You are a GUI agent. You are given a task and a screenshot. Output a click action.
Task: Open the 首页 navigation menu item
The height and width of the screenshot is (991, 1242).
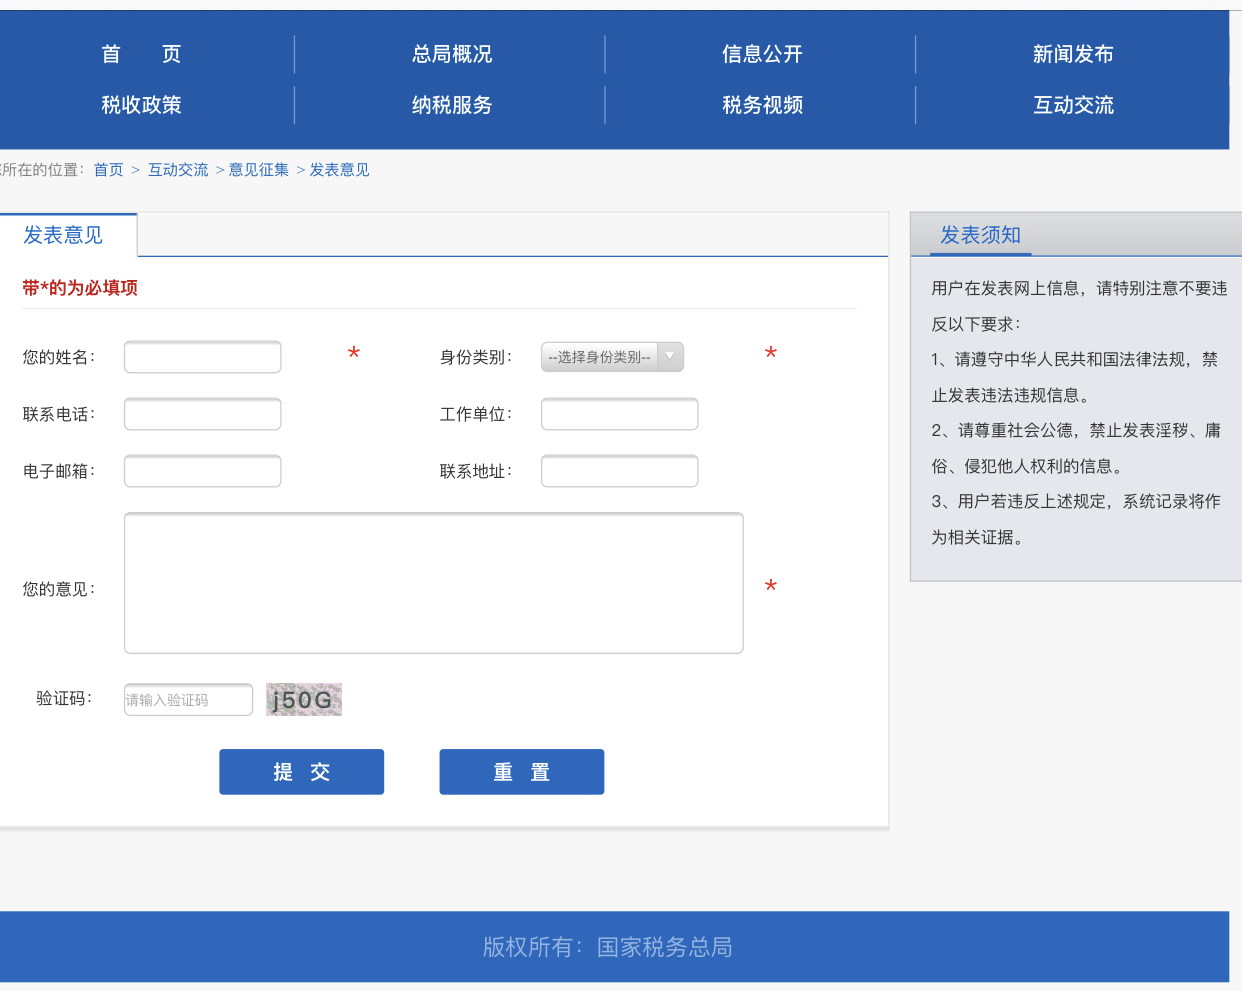point(141,54)
